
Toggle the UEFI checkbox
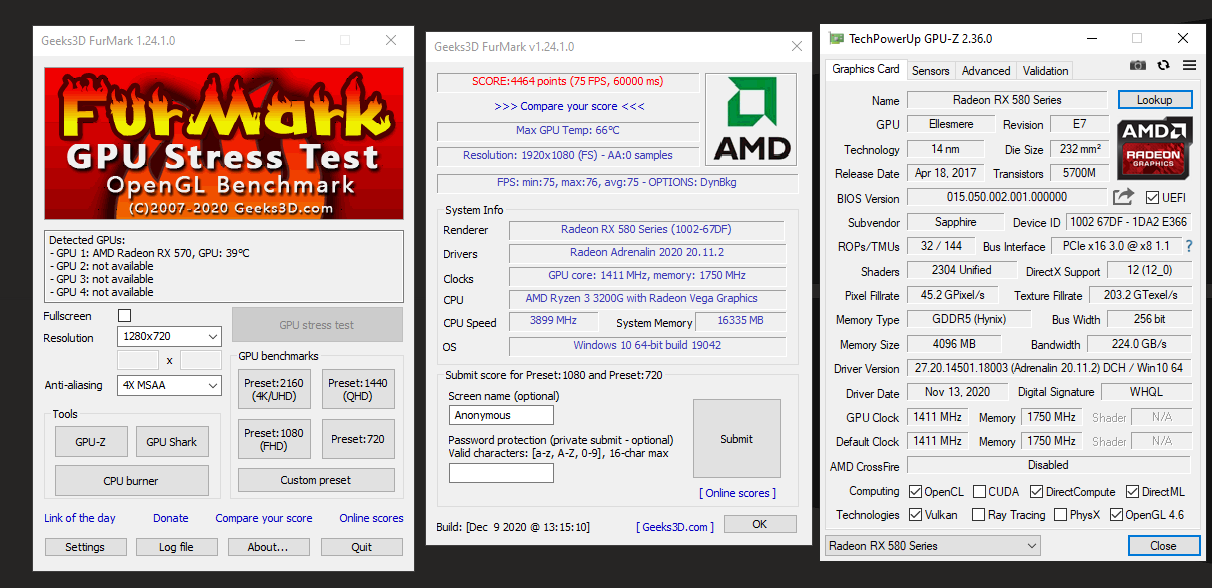(x=1153, y=198)
